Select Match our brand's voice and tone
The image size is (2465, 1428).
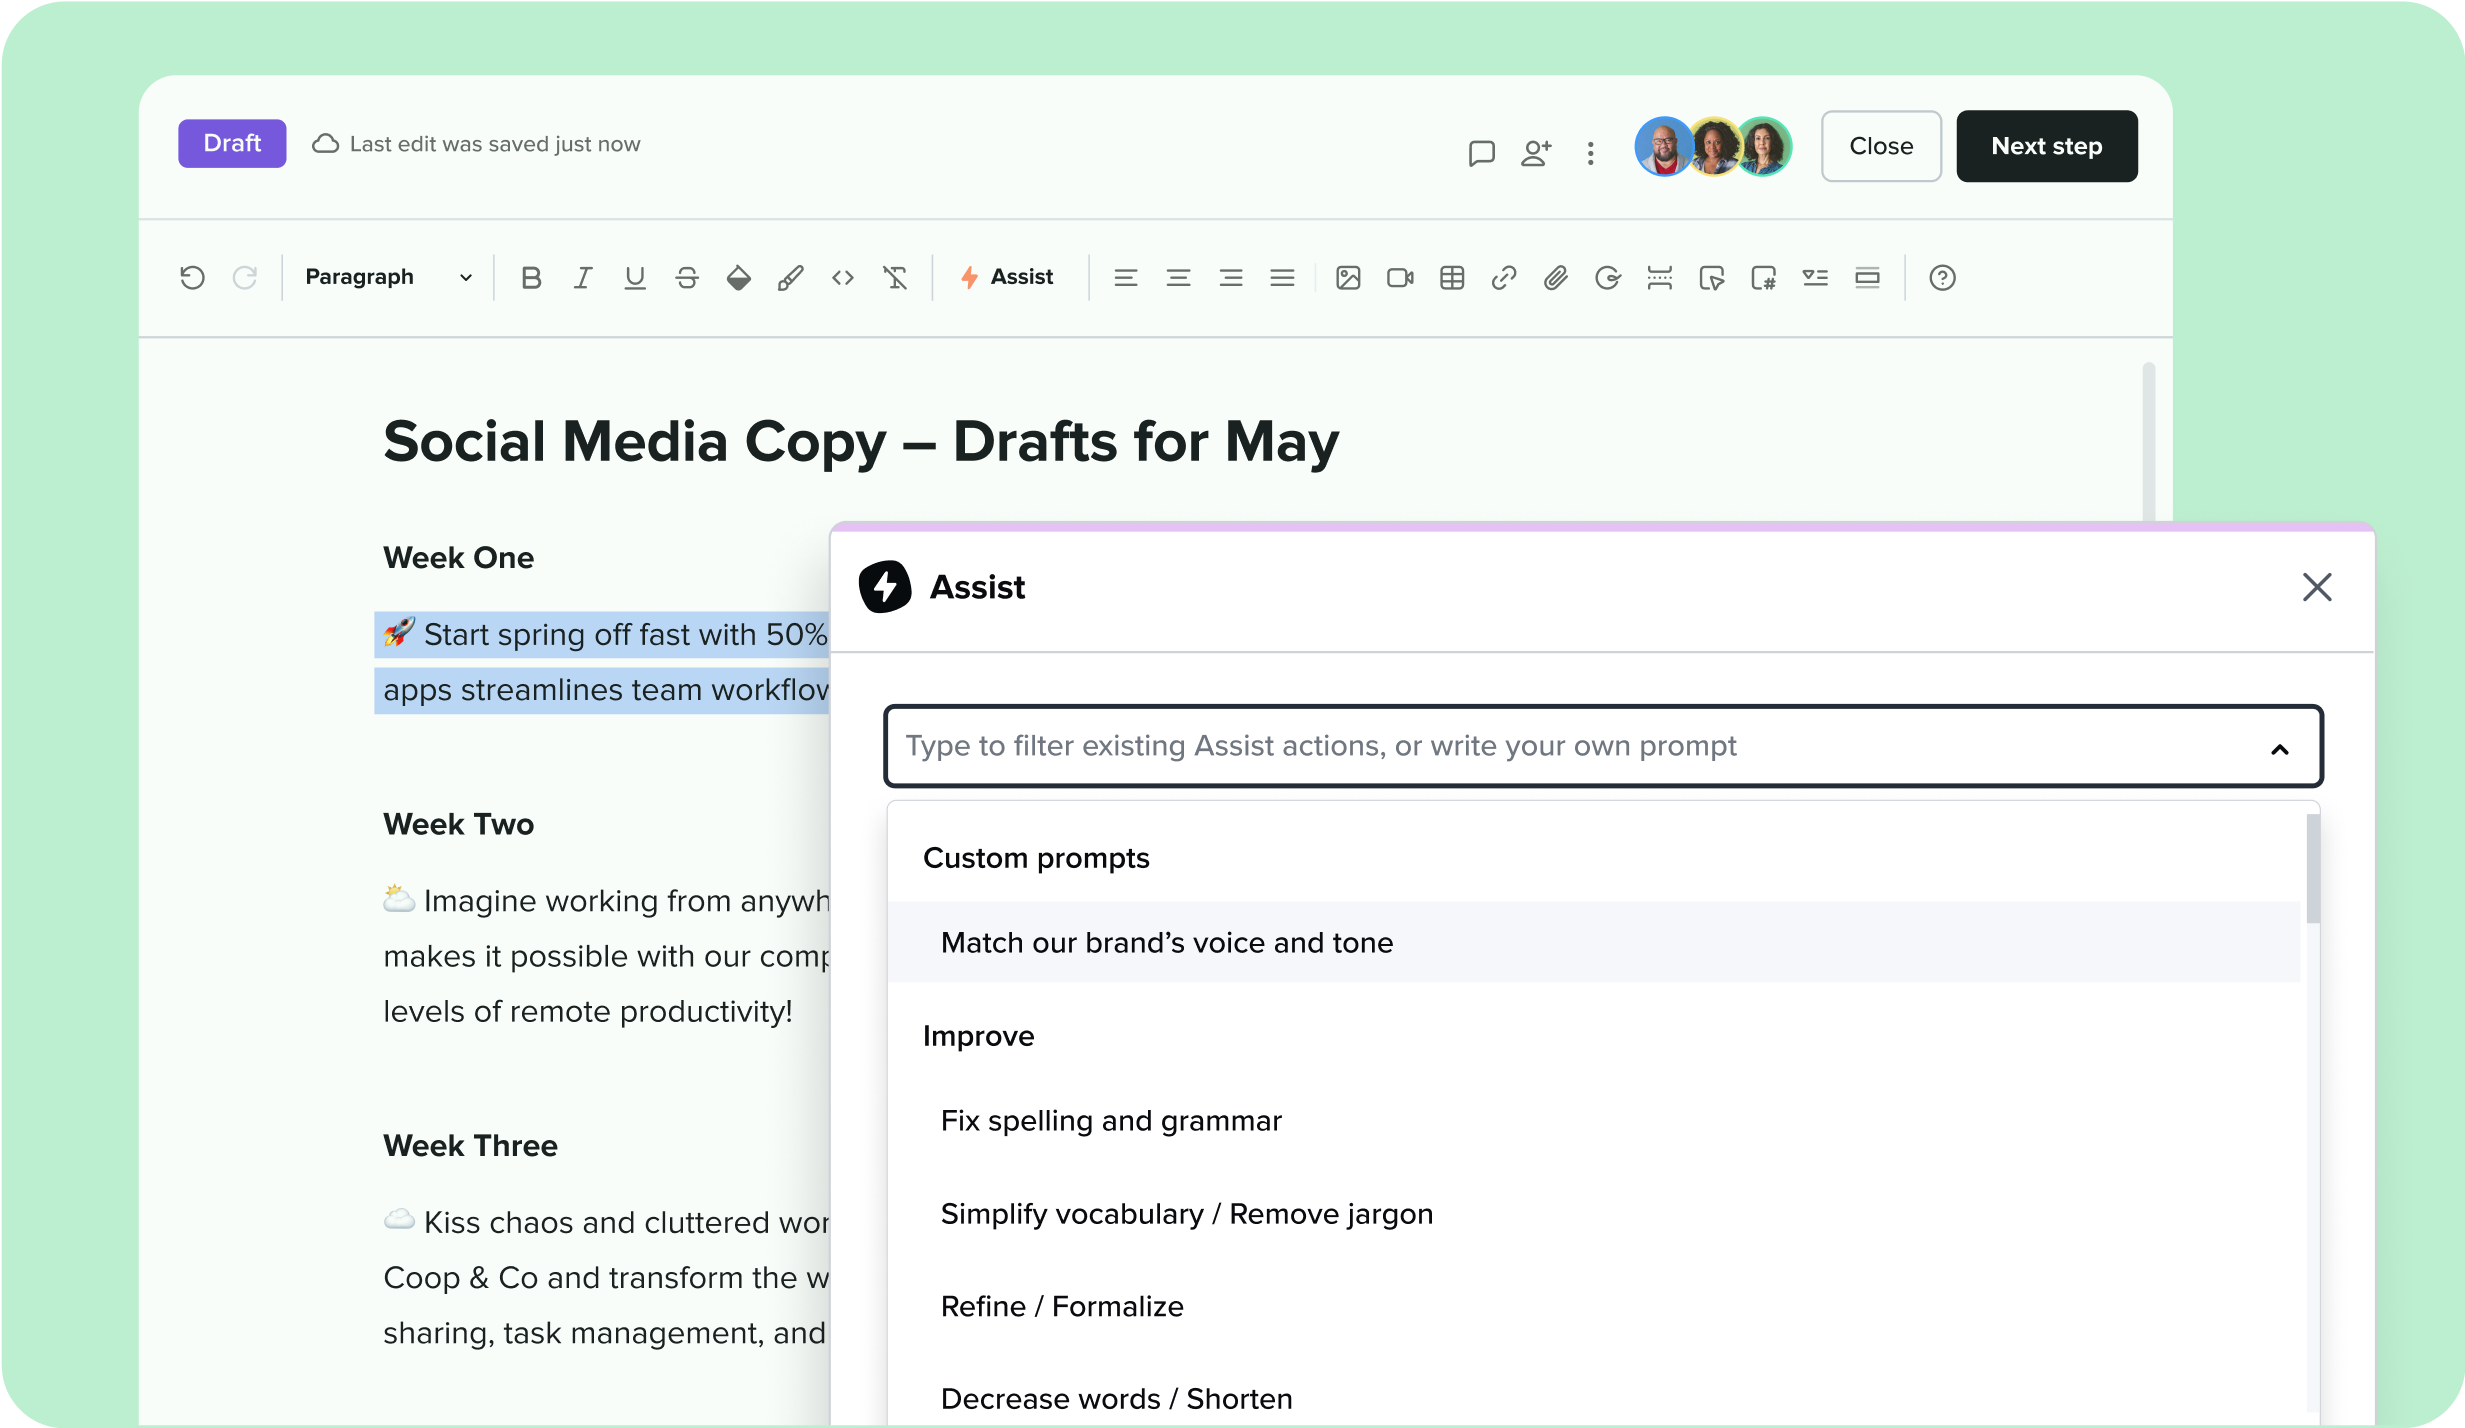pos(1166,942)
